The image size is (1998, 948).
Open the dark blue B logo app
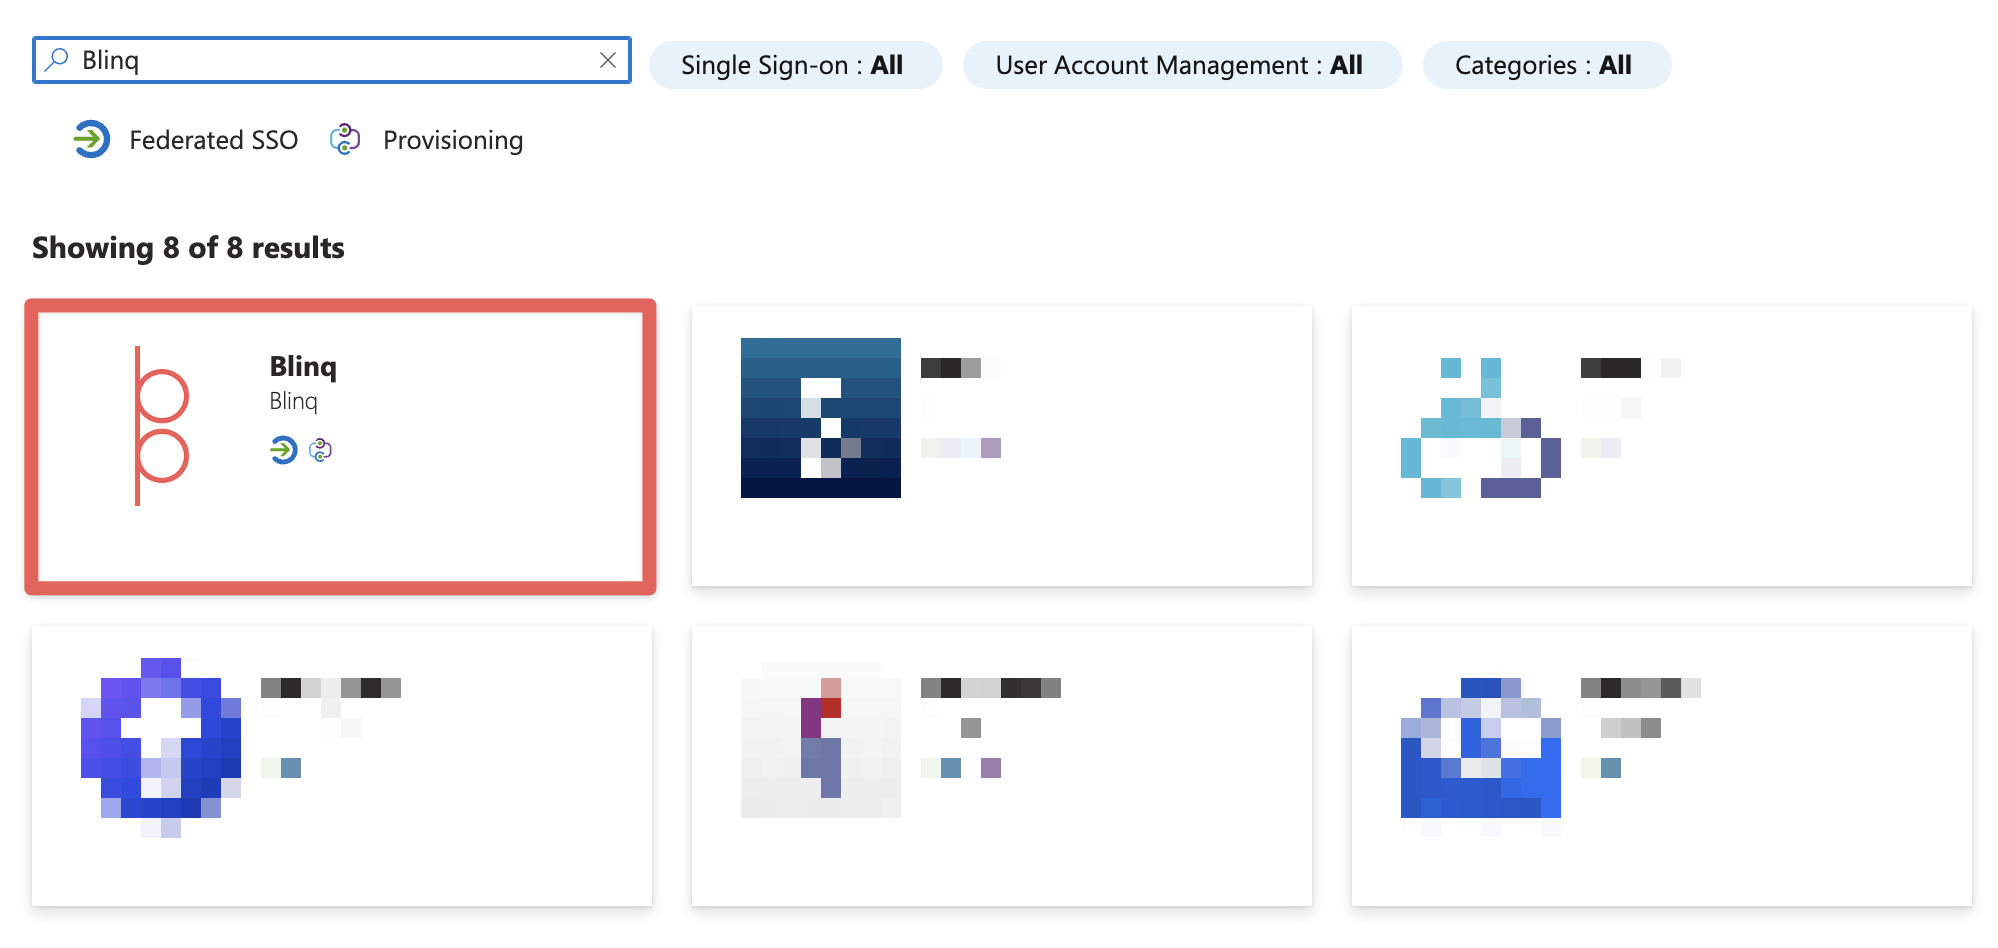pyautogui.click(x=821, y=418)
